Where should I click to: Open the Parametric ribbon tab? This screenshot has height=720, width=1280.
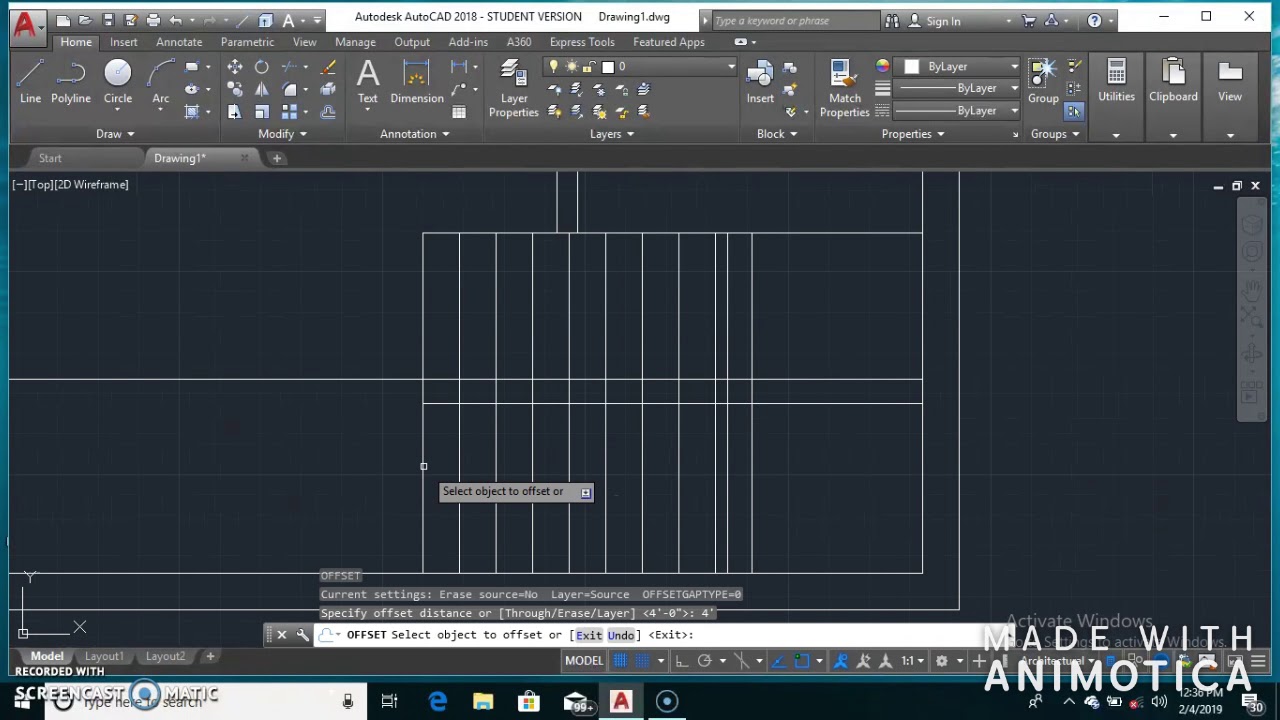pyautogui.click(x=247, y=42)
